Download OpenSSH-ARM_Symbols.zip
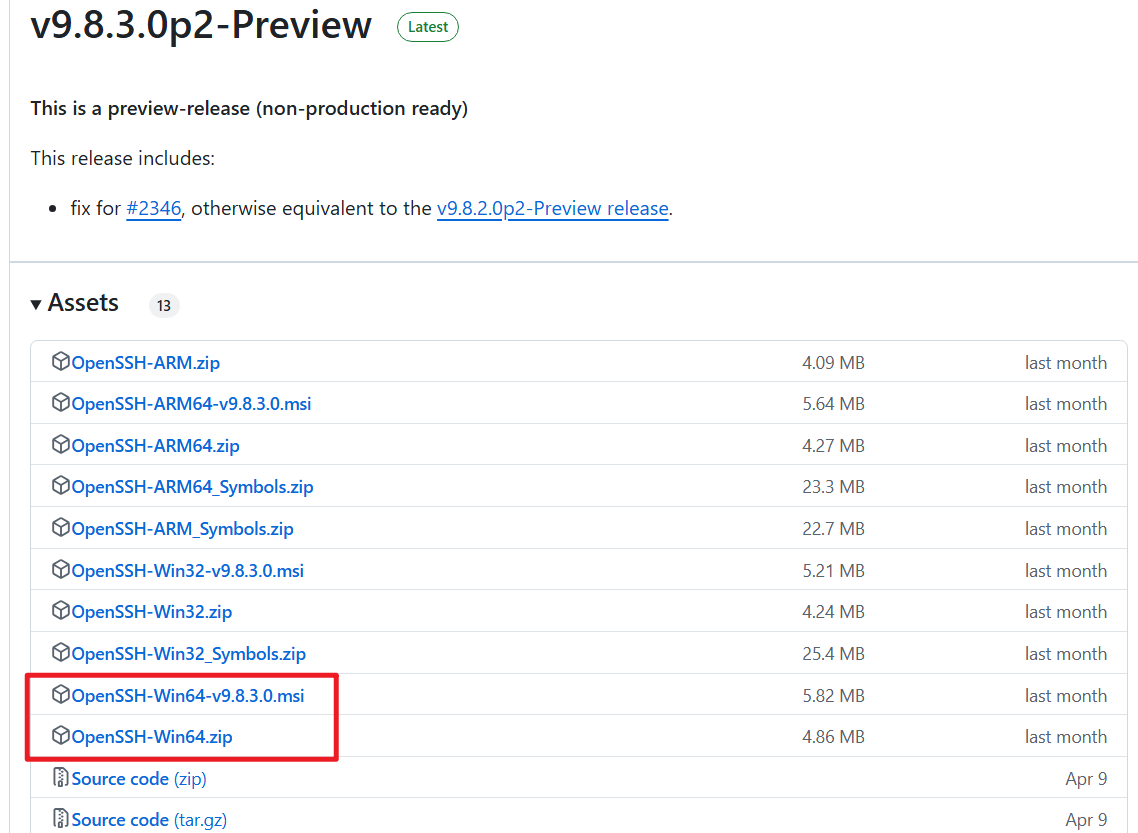Image resolution: width=1138 pixels, height=833 pixels. [x=182, y=529]
